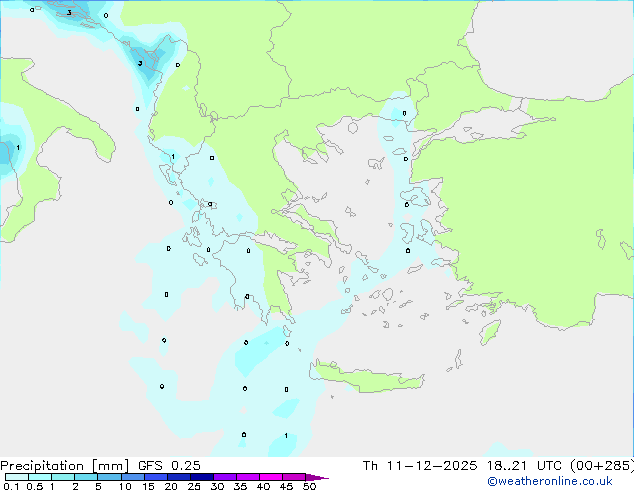Select the legend value '20'
The height and width of the screenshot is (490, 634).
(x=171, y=486)
